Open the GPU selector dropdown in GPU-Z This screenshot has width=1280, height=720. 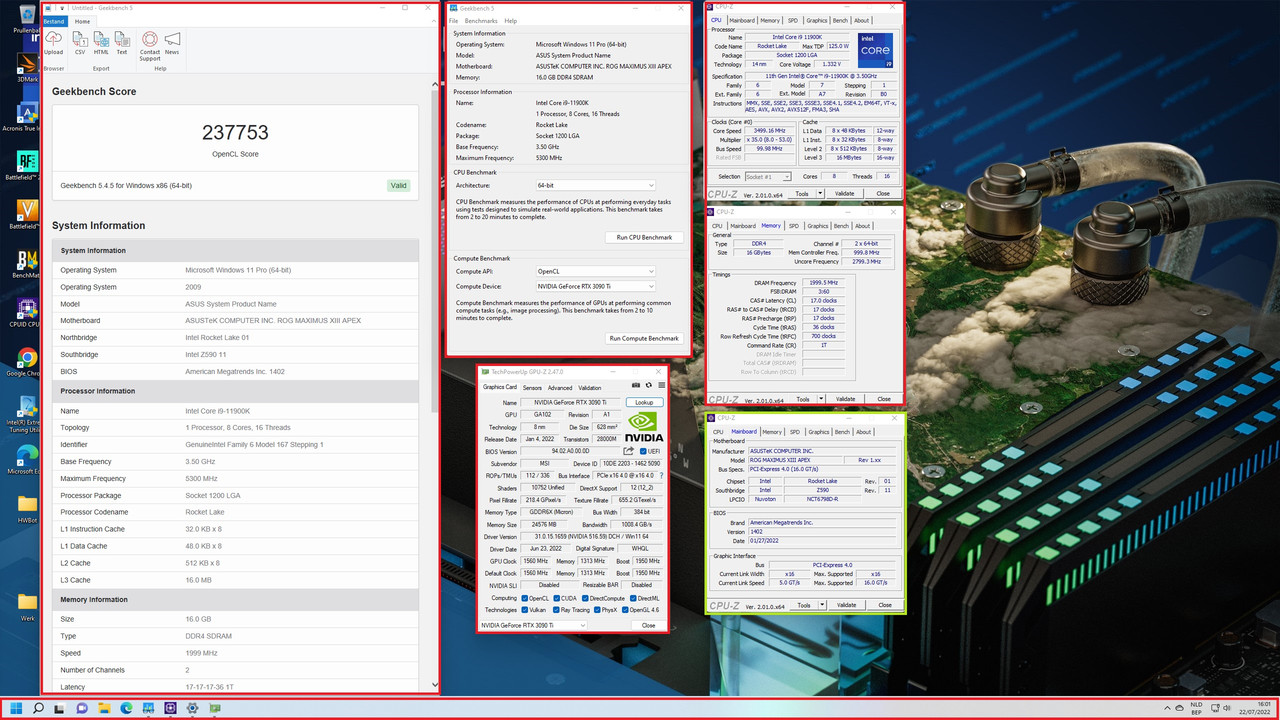point(533,625)
